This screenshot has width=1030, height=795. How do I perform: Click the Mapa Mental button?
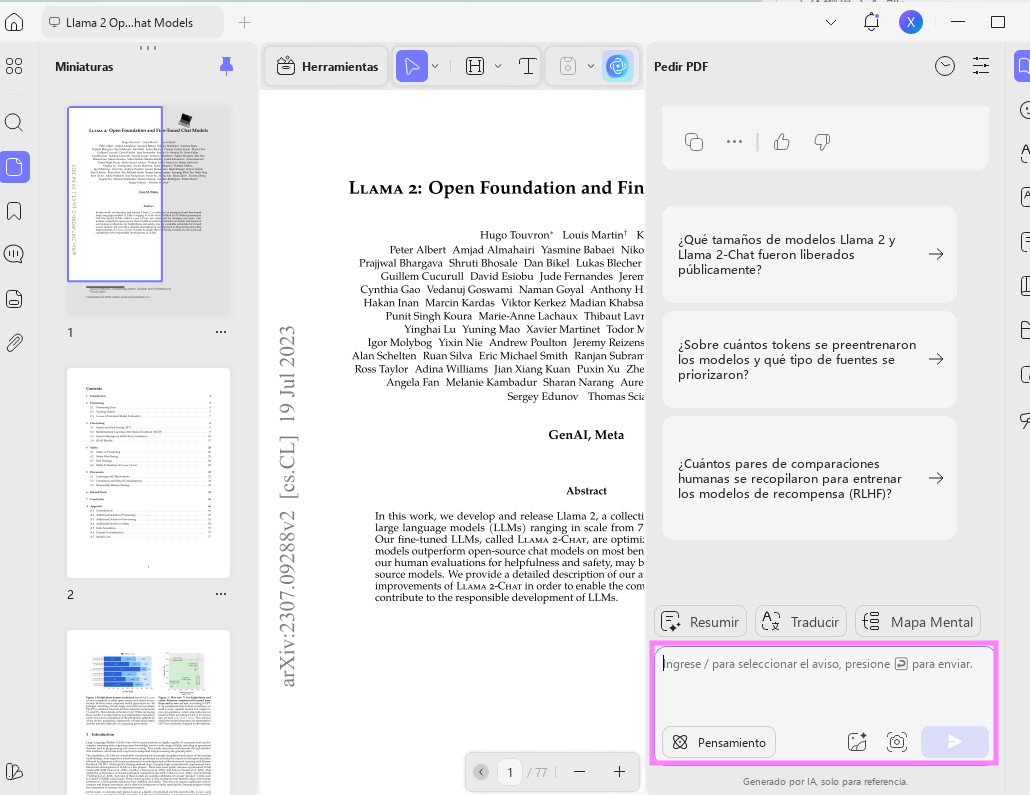click(918, 622)
